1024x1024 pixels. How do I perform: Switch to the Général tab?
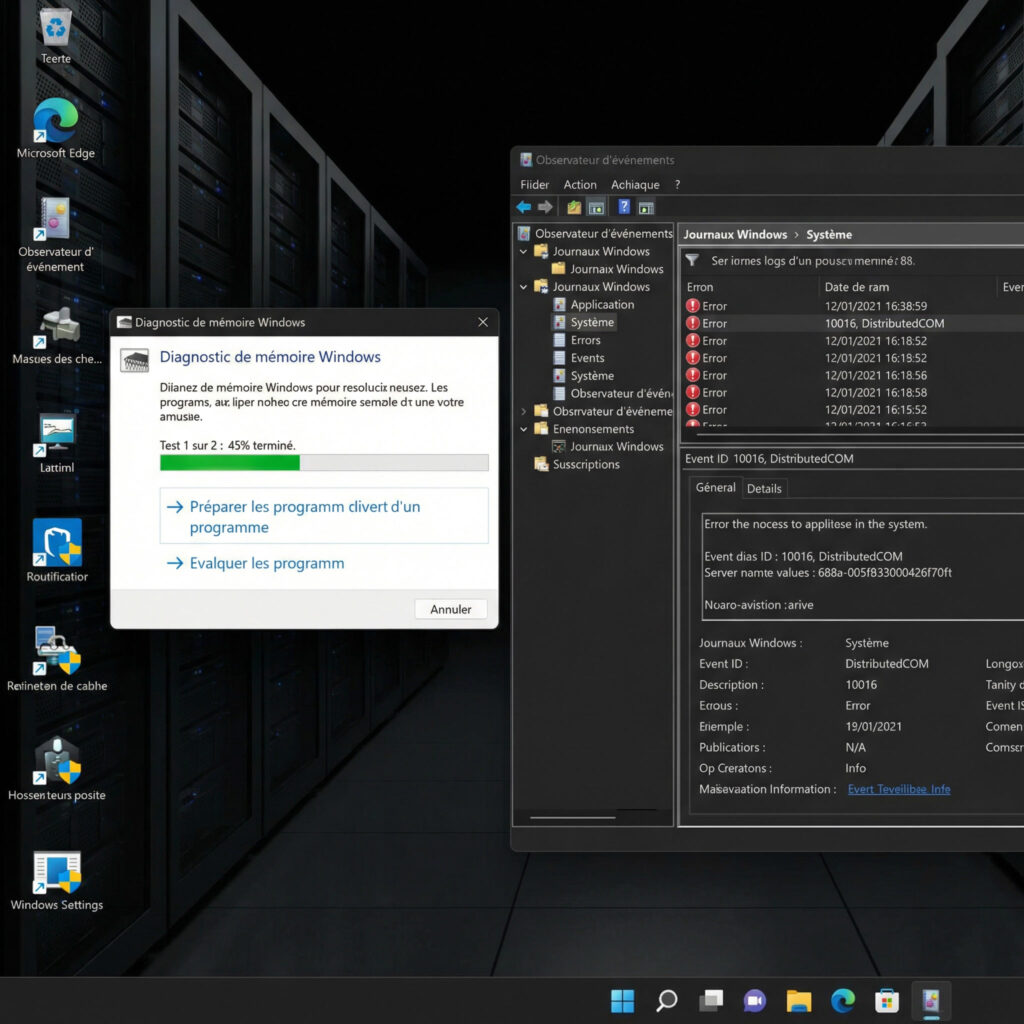pyautogui.click(x=714, y=488)
